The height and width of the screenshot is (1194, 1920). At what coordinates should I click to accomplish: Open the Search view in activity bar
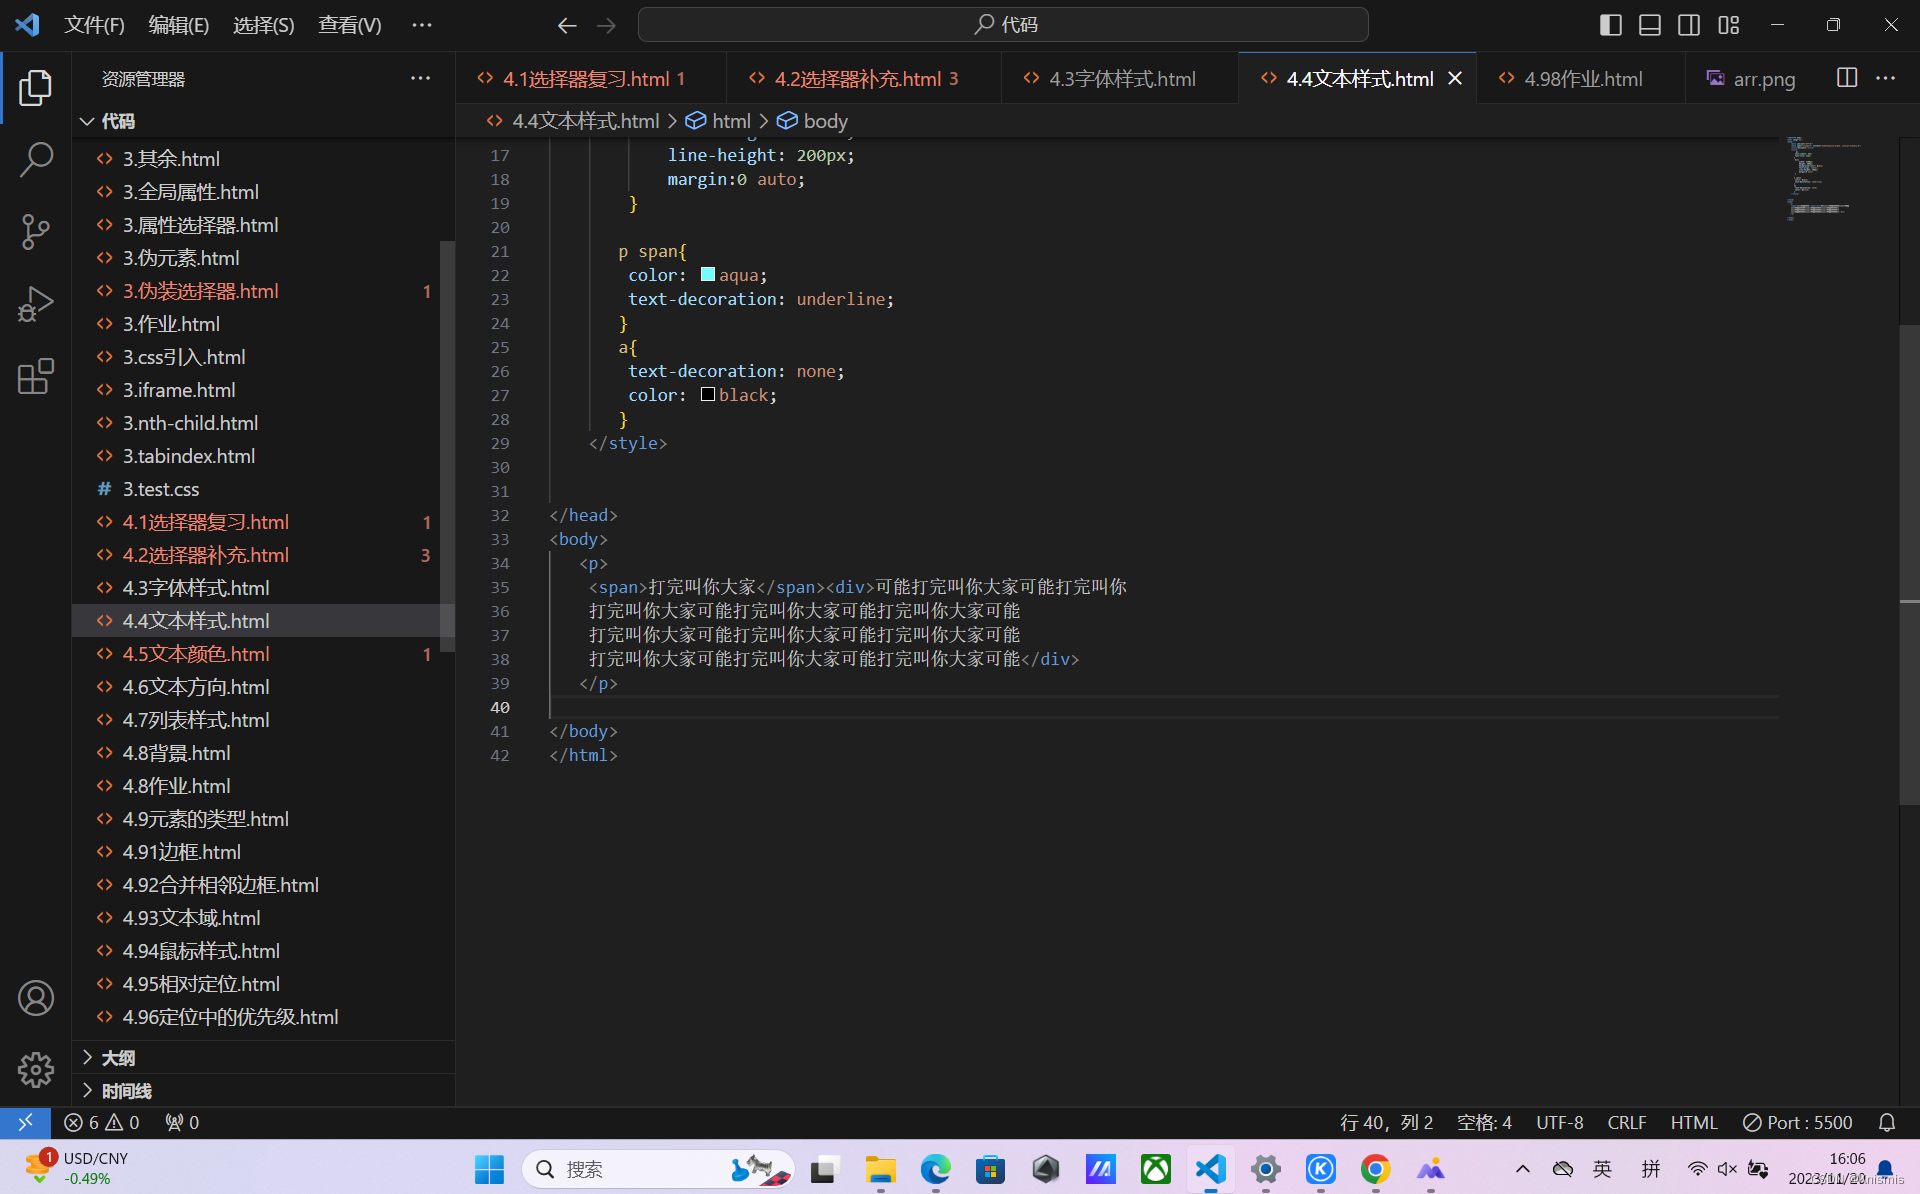36,159
